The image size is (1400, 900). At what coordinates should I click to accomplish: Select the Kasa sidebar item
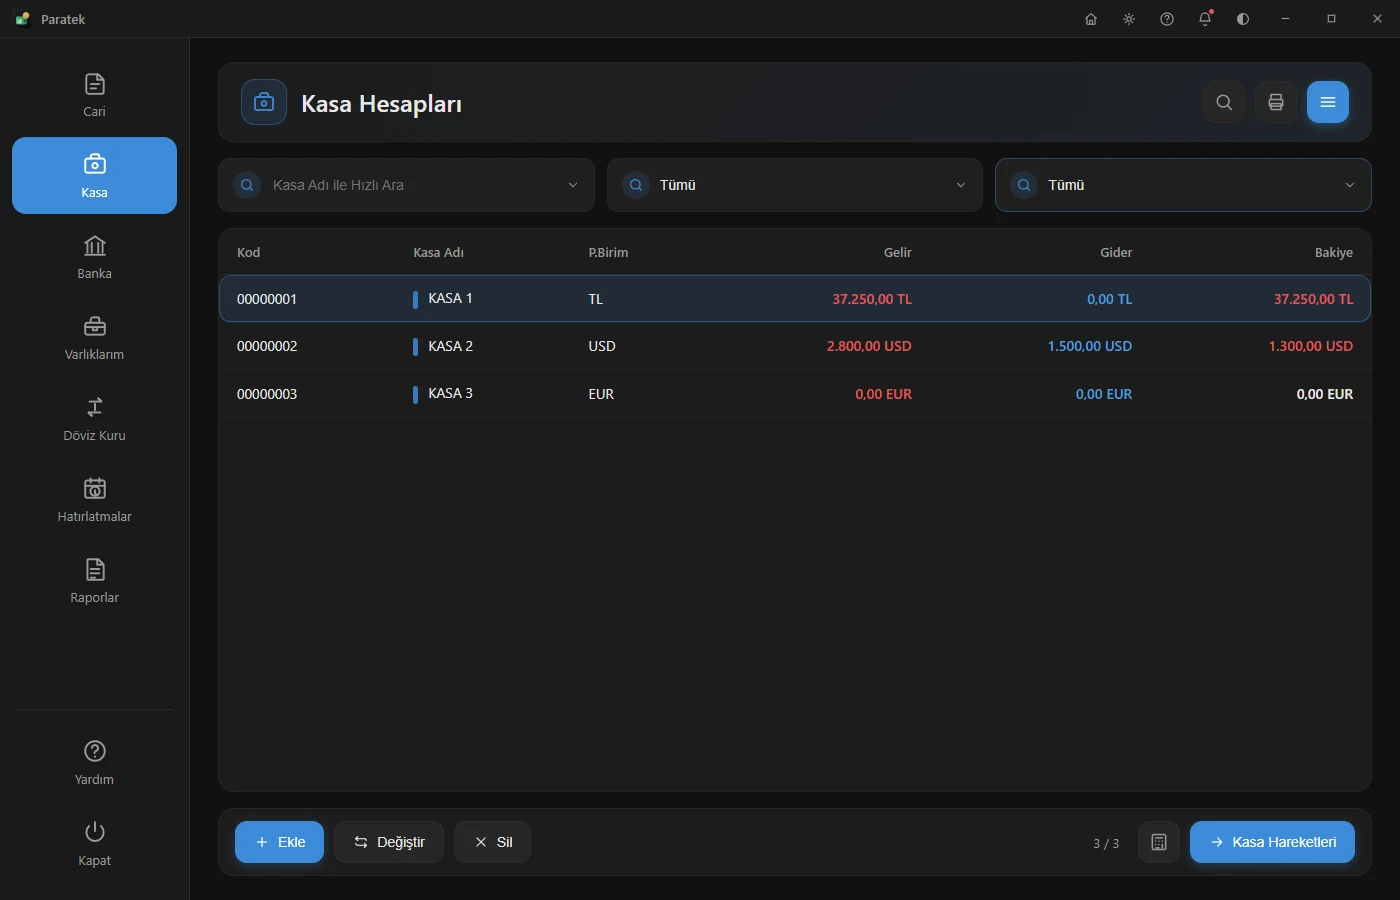pos(94,175)
